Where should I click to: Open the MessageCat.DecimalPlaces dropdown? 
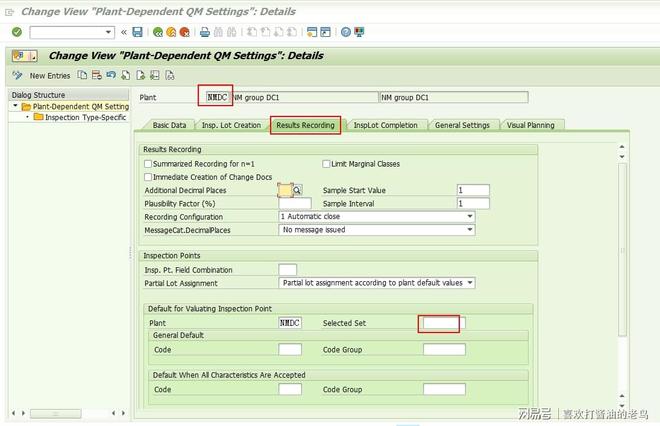pyautogui.click(x=470, y=230)
